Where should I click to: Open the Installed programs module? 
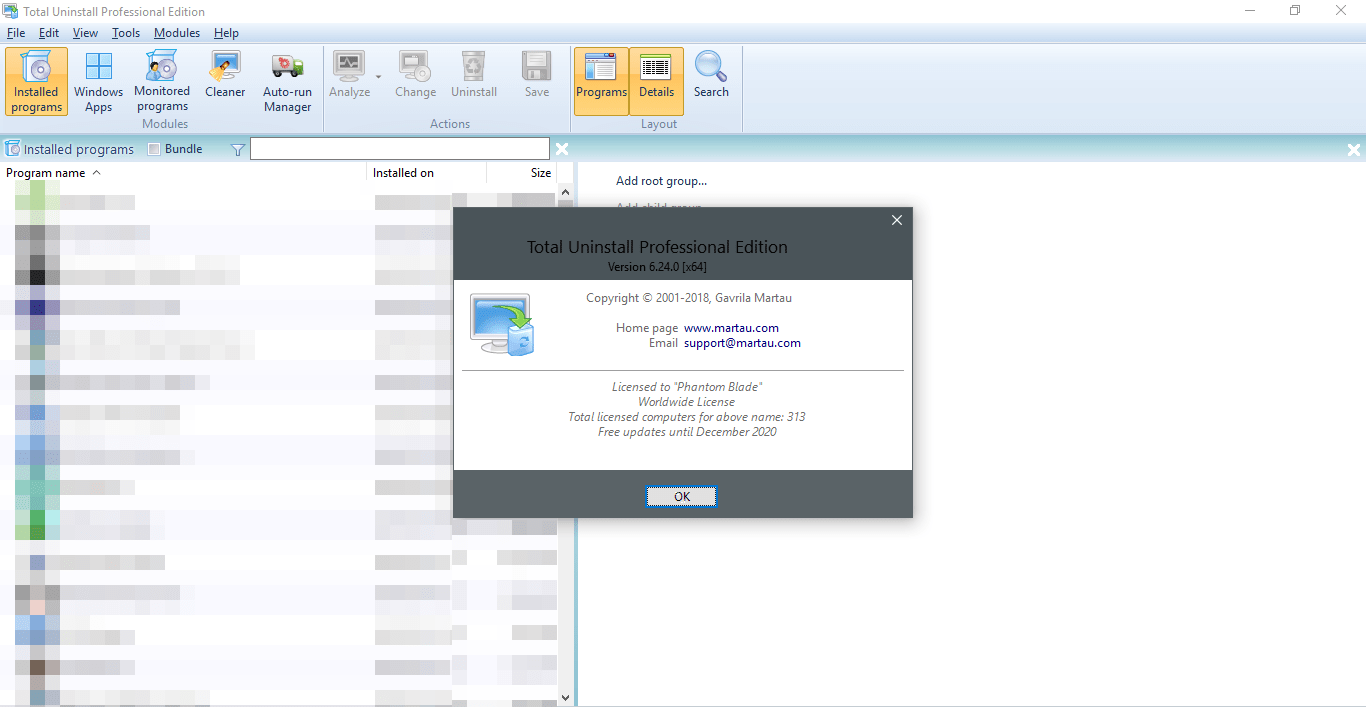click(37, 81)
